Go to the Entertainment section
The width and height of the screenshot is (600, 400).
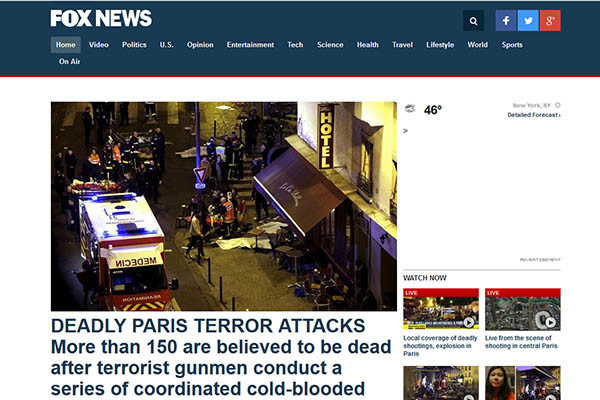[x=250, y=45]
